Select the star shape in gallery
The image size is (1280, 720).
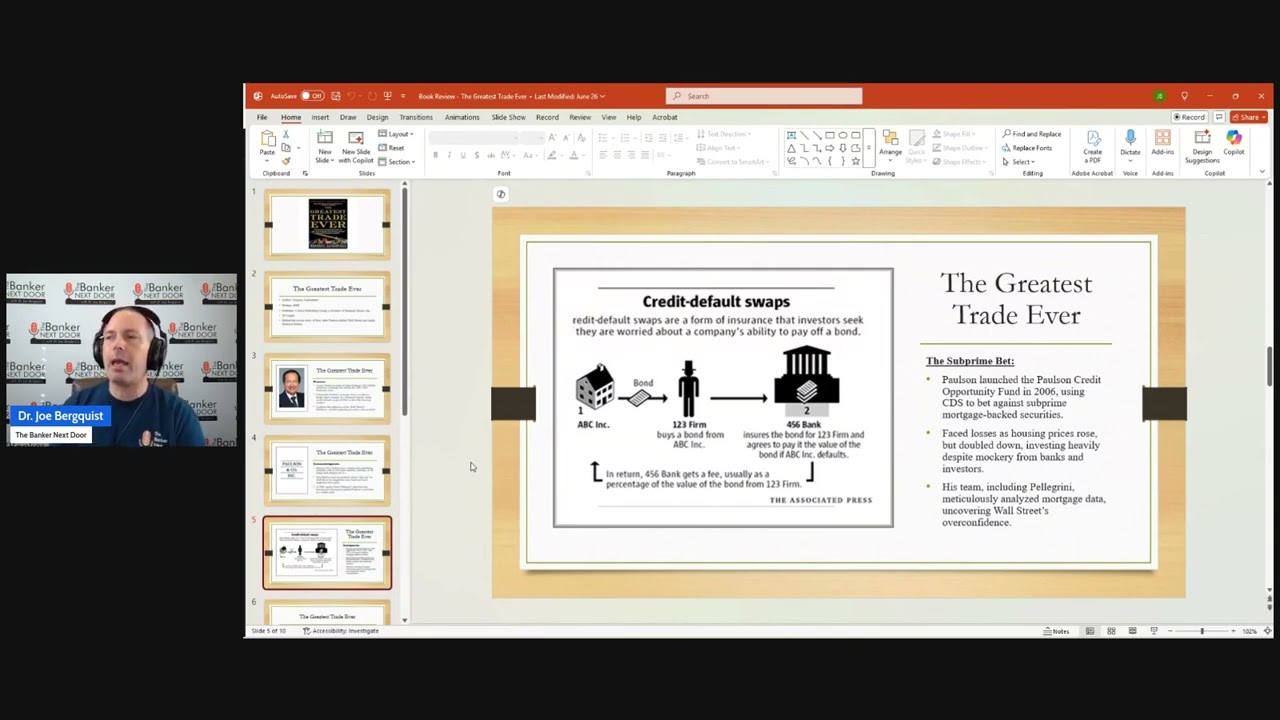855,161
